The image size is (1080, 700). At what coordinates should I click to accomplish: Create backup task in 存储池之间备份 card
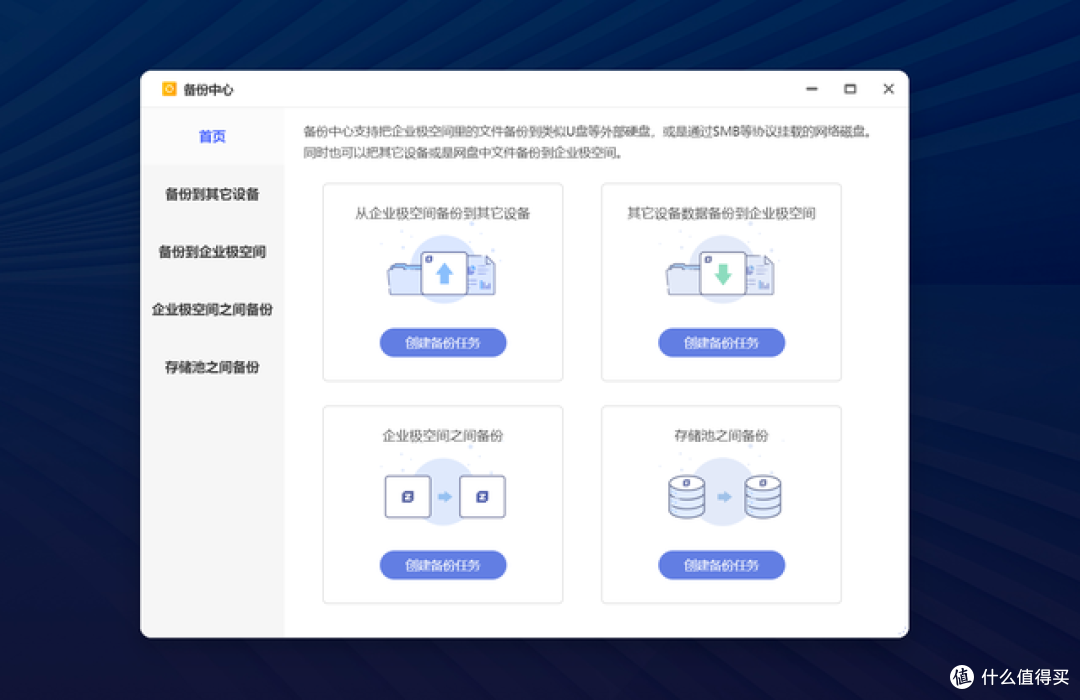coord(721,565)
